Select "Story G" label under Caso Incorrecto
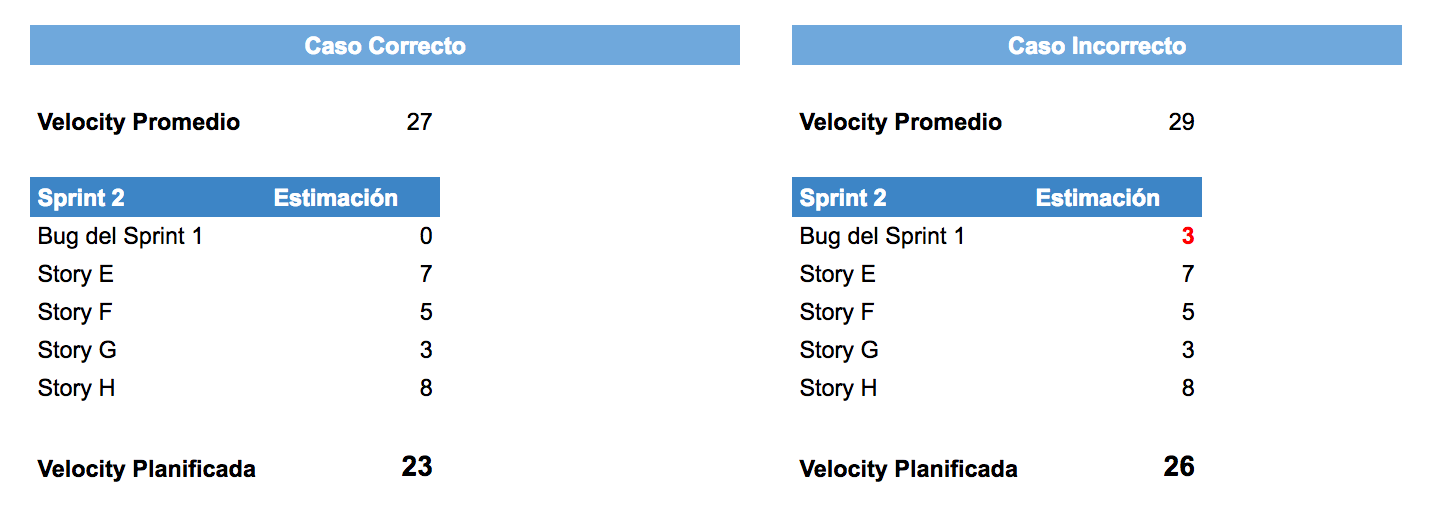 pyautogui.click(x=839, y=351)
